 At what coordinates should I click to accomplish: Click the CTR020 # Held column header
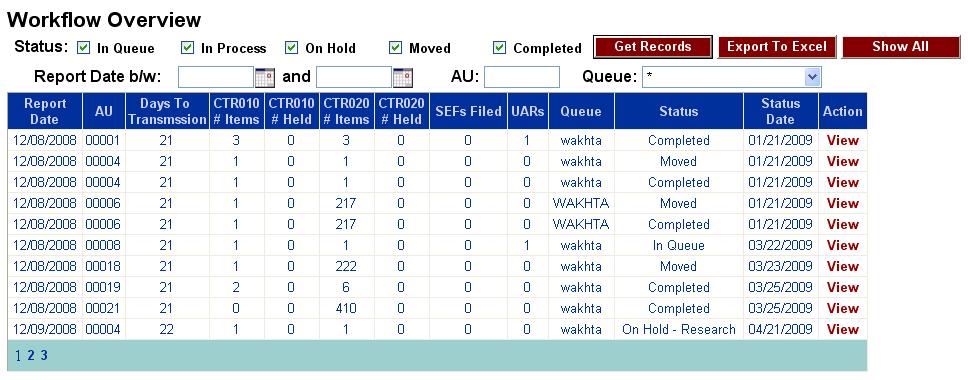(x=401, y=112)
